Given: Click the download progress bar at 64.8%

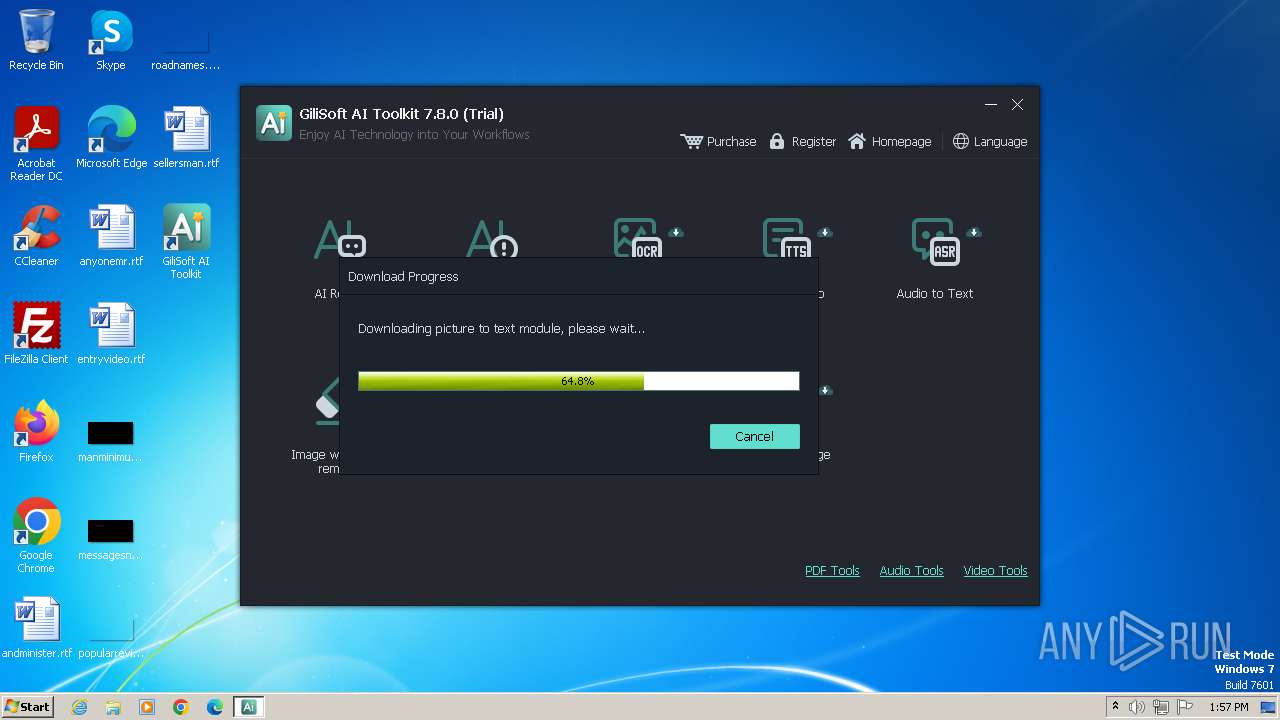Looking at the screenshot, I should (578, 381).
